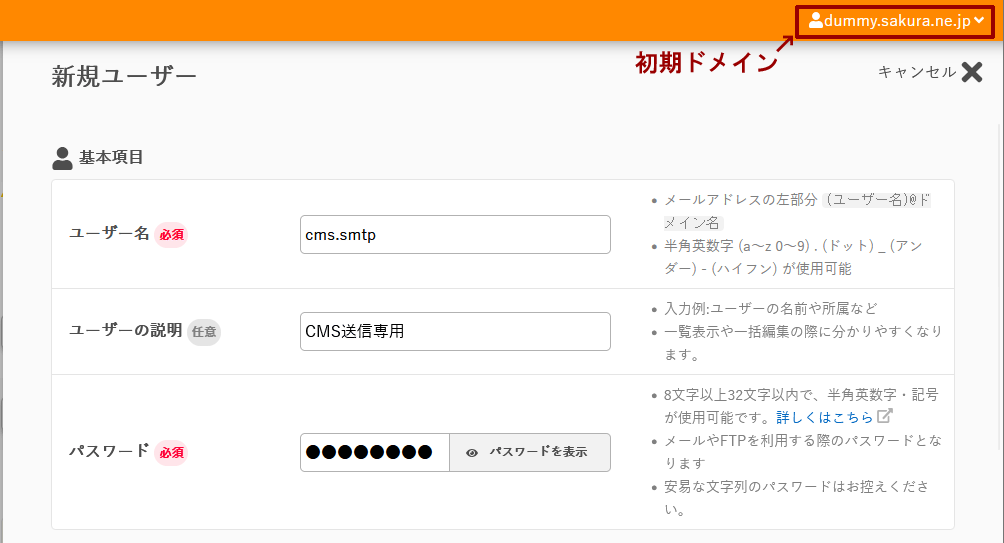Viewport: 1004px width, 543px height.
Task: Click the eye icon in password button
Action: (472, 453)
